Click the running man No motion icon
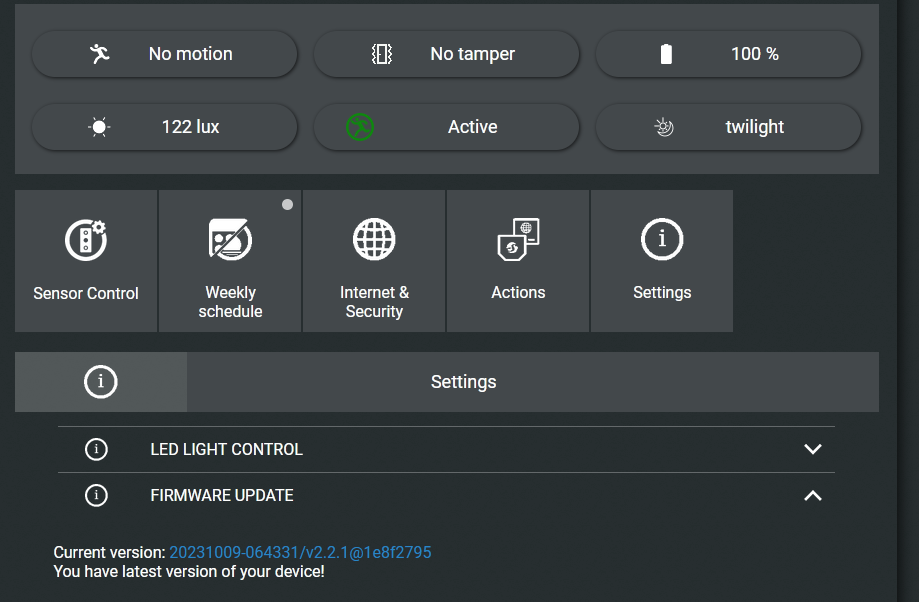Viewport: 919px width, 602px height. tap(100, 54)
